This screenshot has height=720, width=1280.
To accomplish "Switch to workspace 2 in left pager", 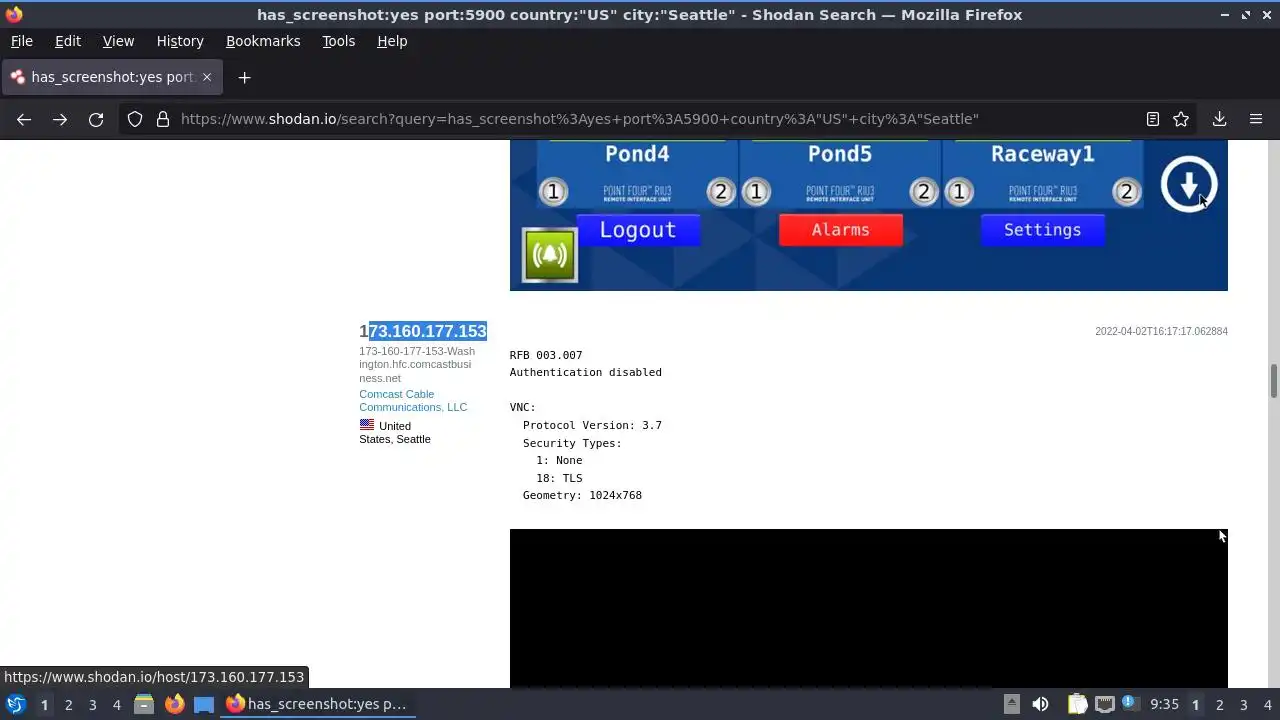I will coord(68,705).
